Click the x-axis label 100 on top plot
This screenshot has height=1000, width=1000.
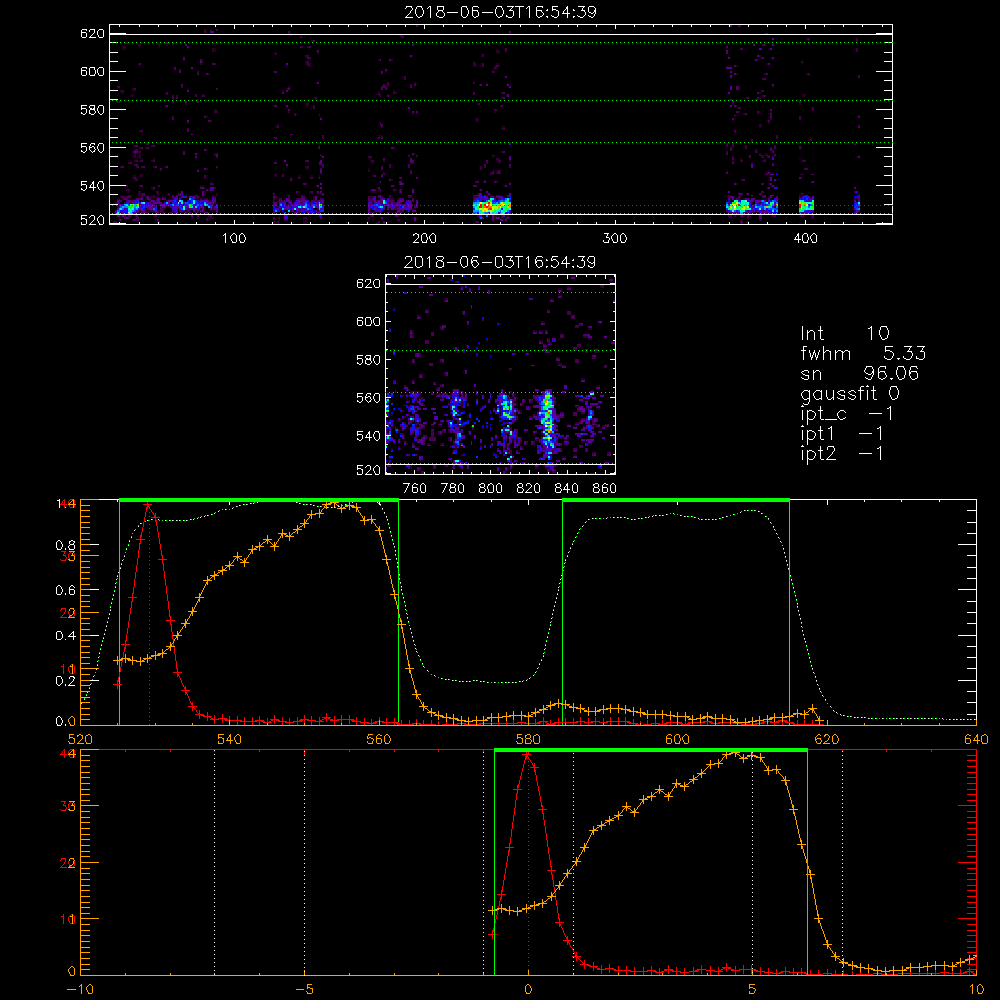[234, 239]
